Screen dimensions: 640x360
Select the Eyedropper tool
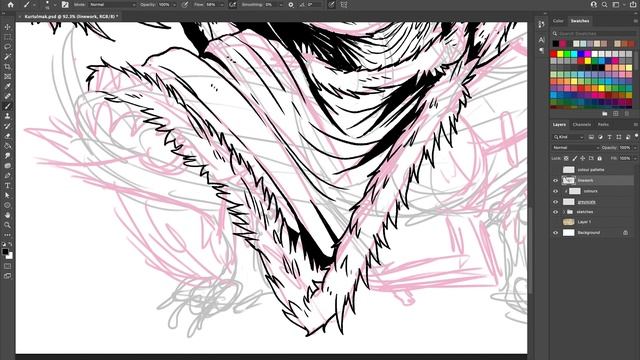(x=7, y=86)
